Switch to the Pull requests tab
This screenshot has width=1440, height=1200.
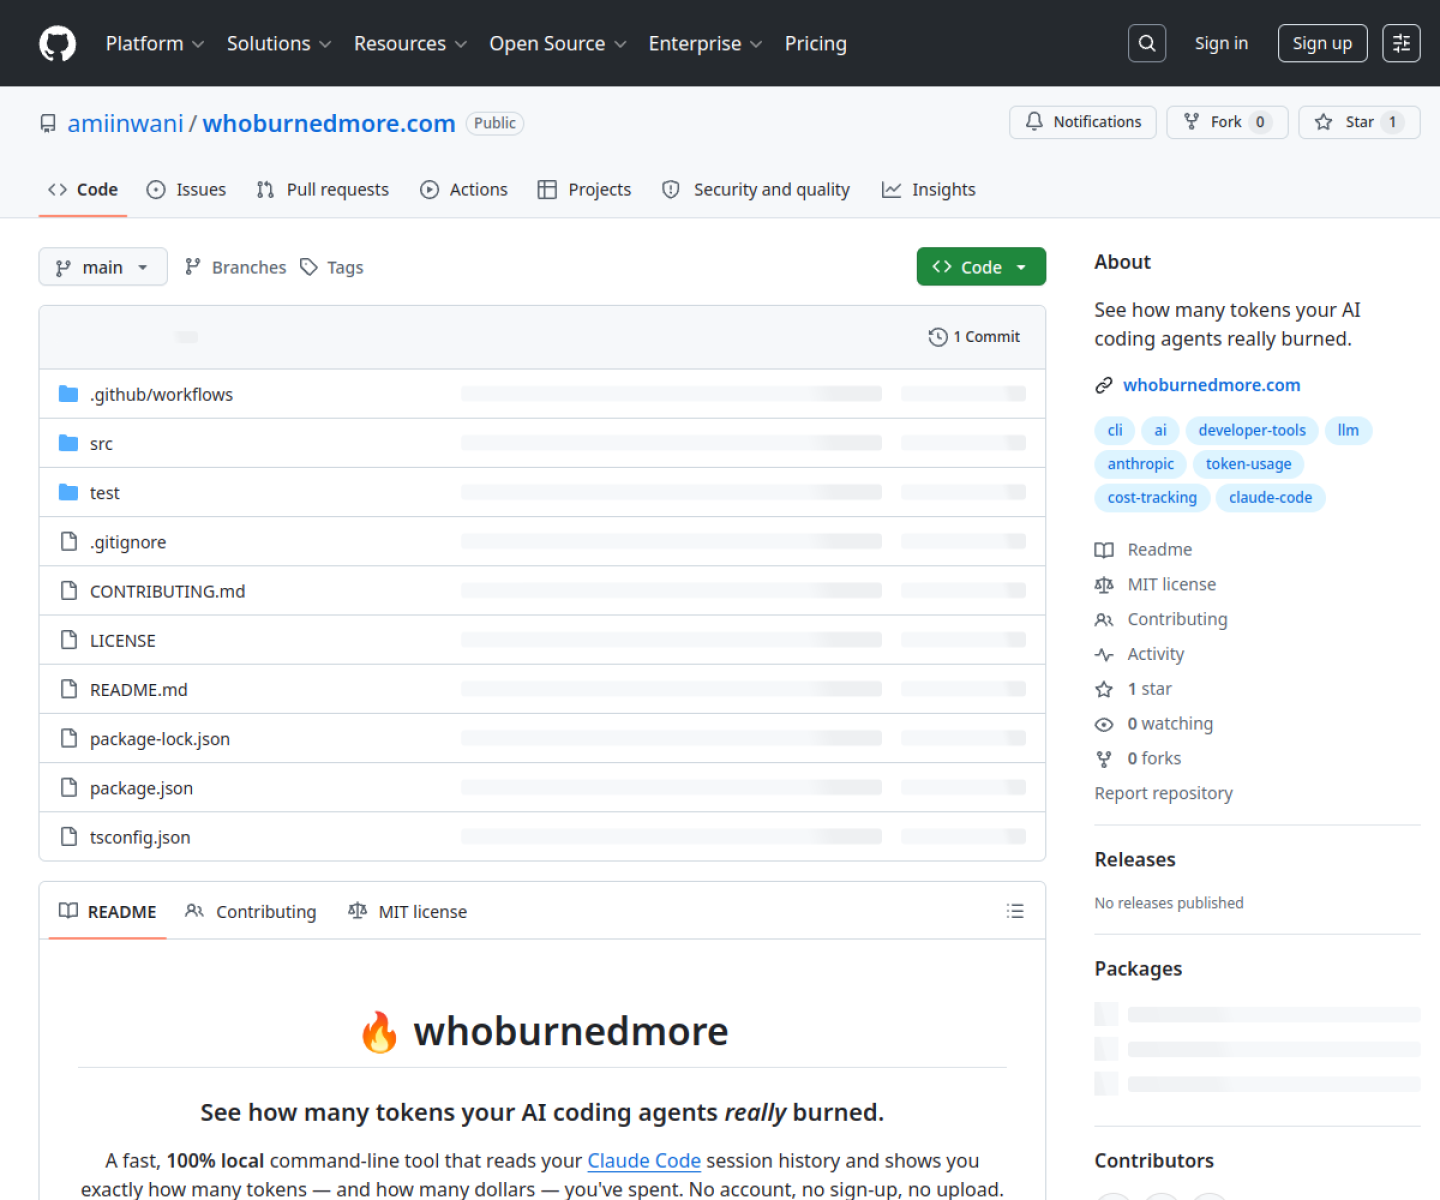click(323, 189)
